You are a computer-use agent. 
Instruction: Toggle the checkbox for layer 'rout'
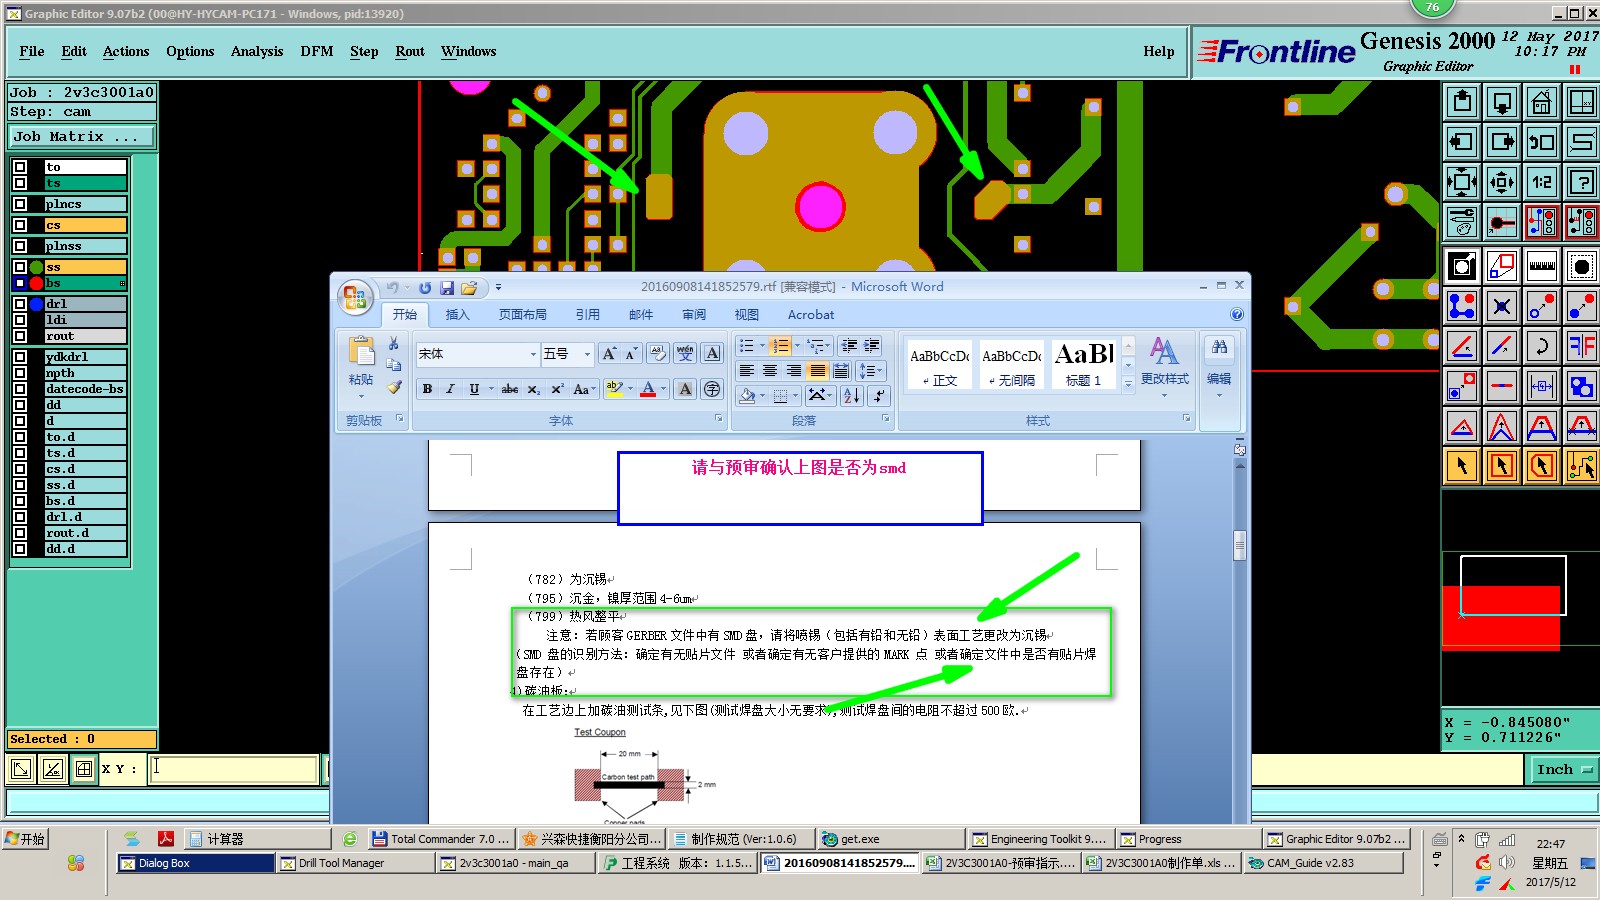(x=20, y=336)
